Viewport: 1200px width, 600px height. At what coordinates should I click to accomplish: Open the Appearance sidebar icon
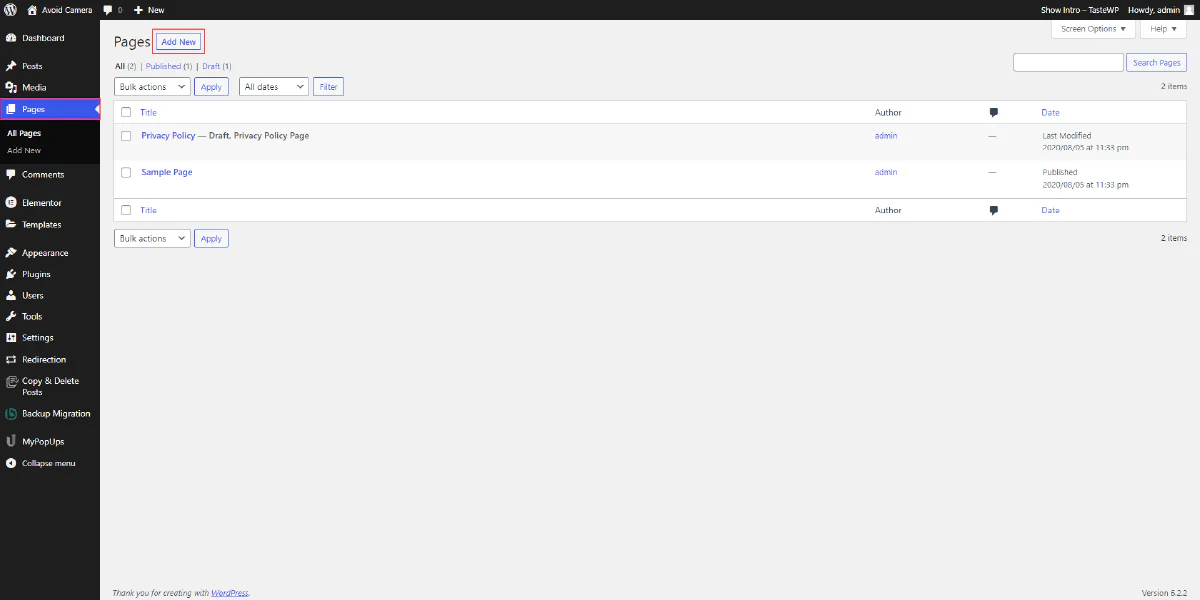14,252
